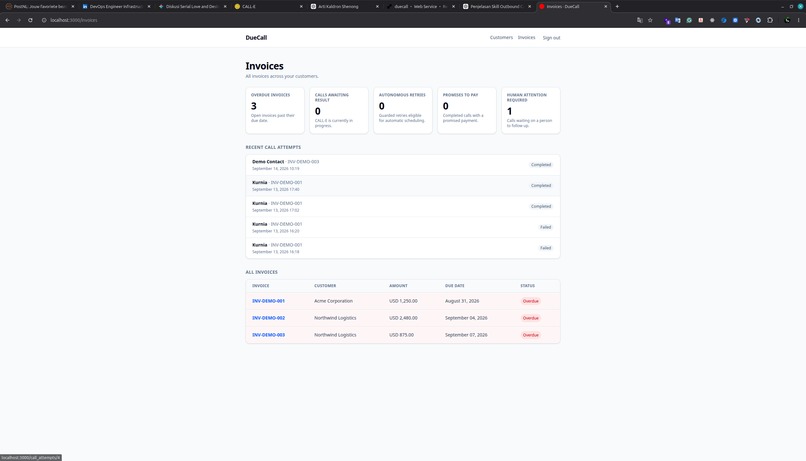Click the September 07, 2026 due date

(x=466, y=335)
